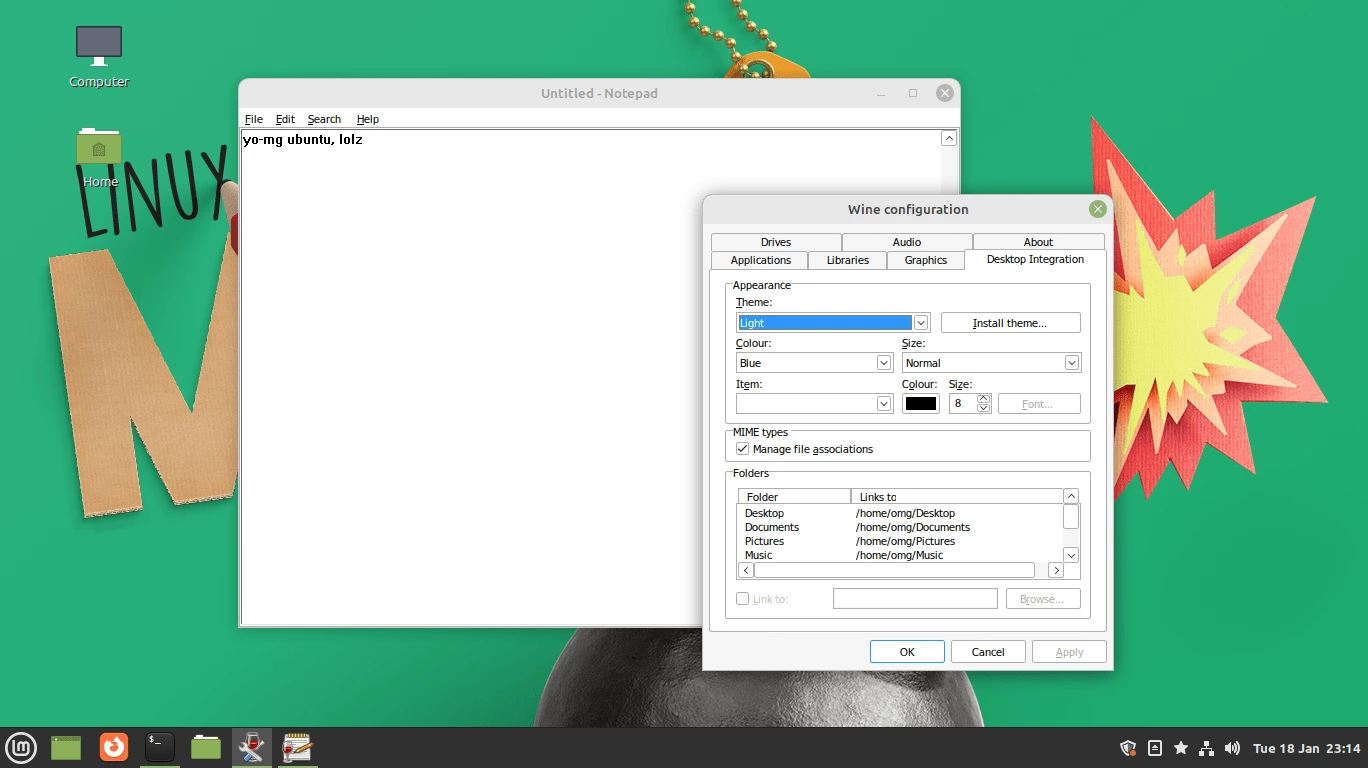Open the volume control in system tray
This screenshot has width=1368, height=768.
(1232, 748)
